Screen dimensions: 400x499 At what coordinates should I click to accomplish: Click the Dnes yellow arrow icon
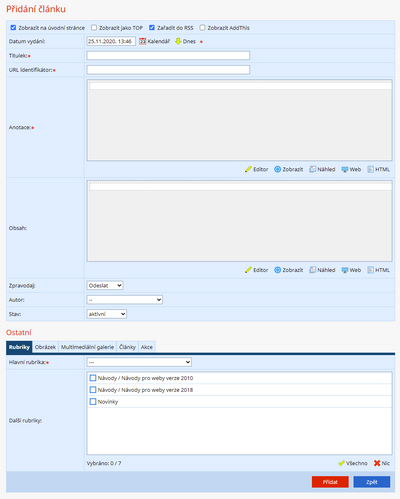pos(178,41)
